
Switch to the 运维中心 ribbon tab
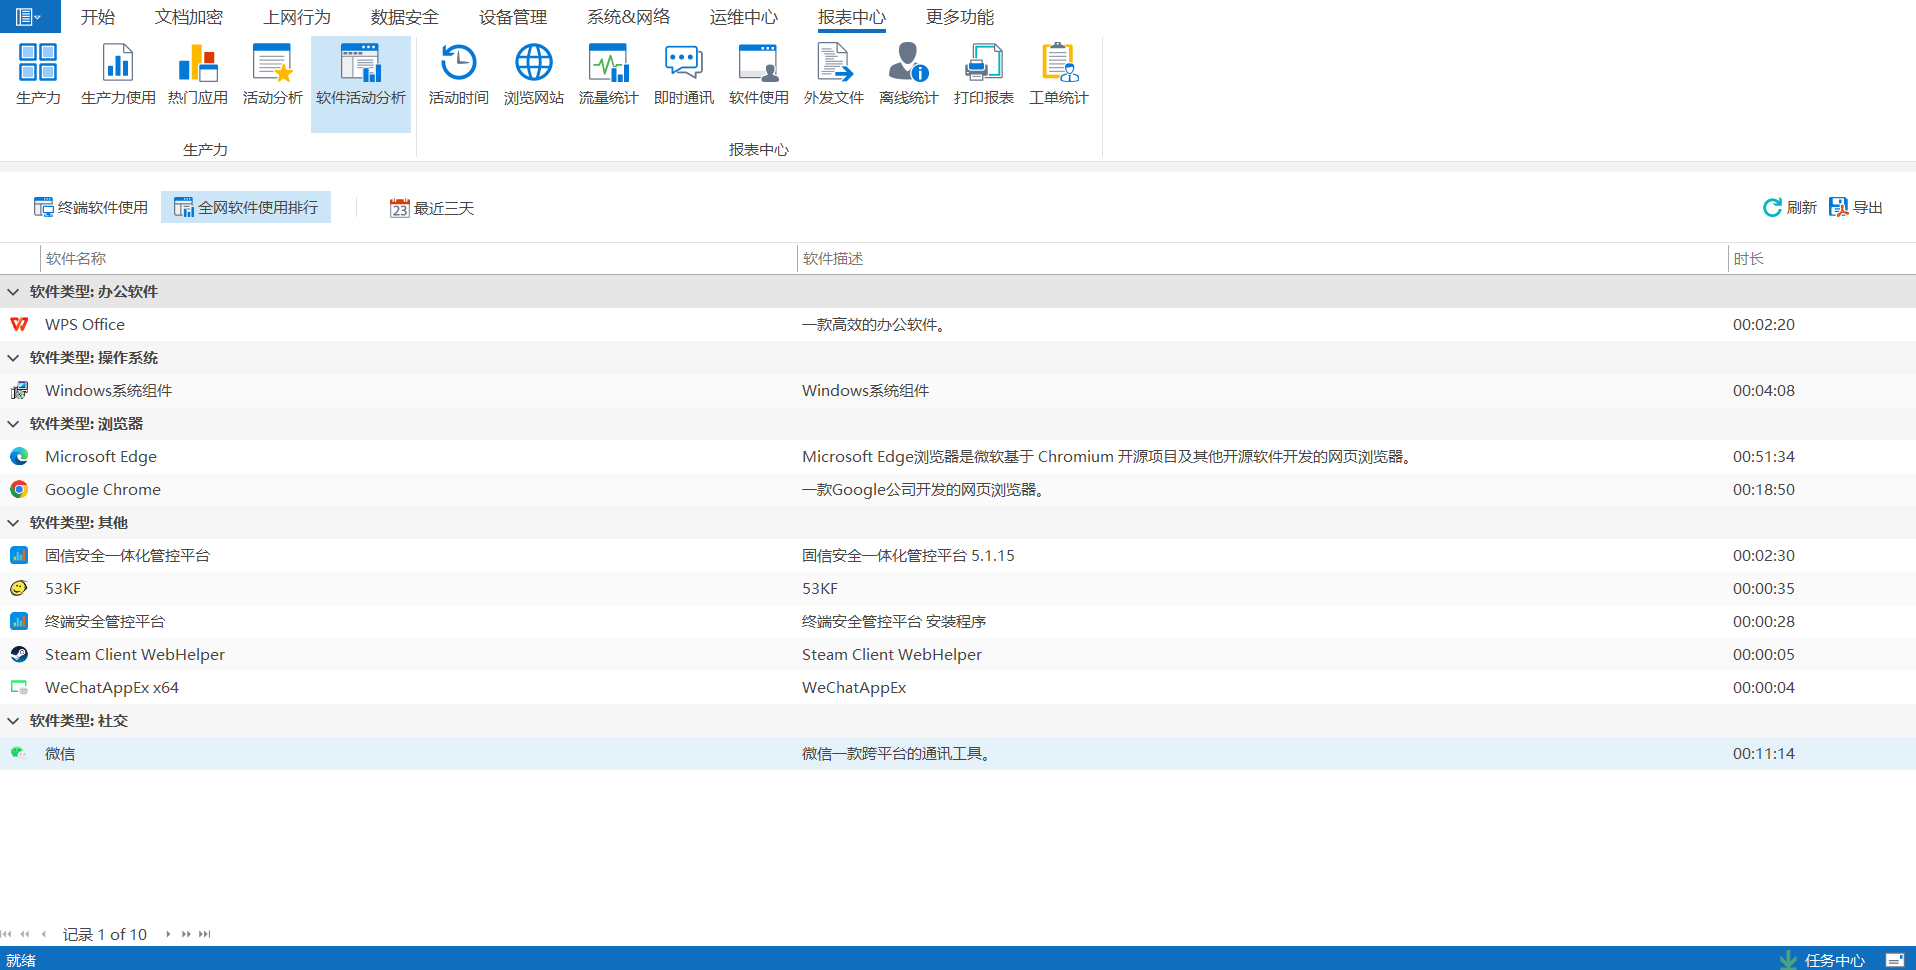[743, 17]
